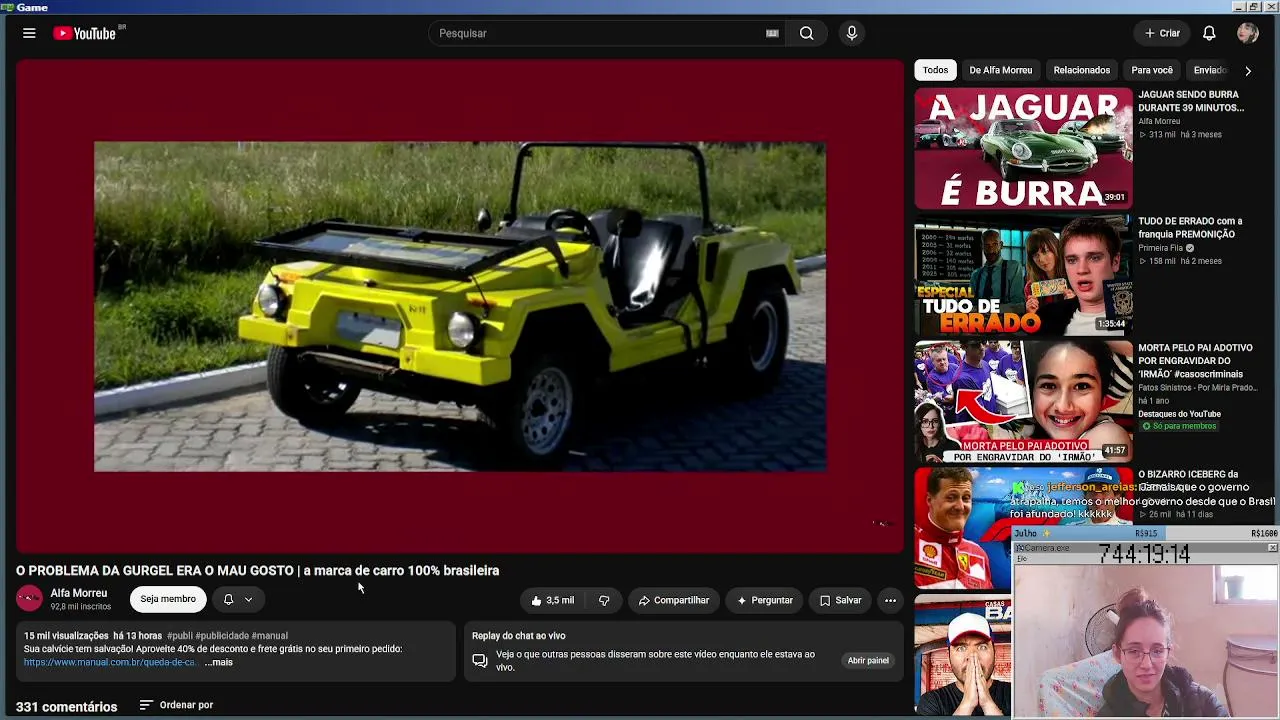Open 'JAGUAR SENDO BURRA DURANTE 39 MINUTOS' title
The image size is (1280, 720).
1191,101
